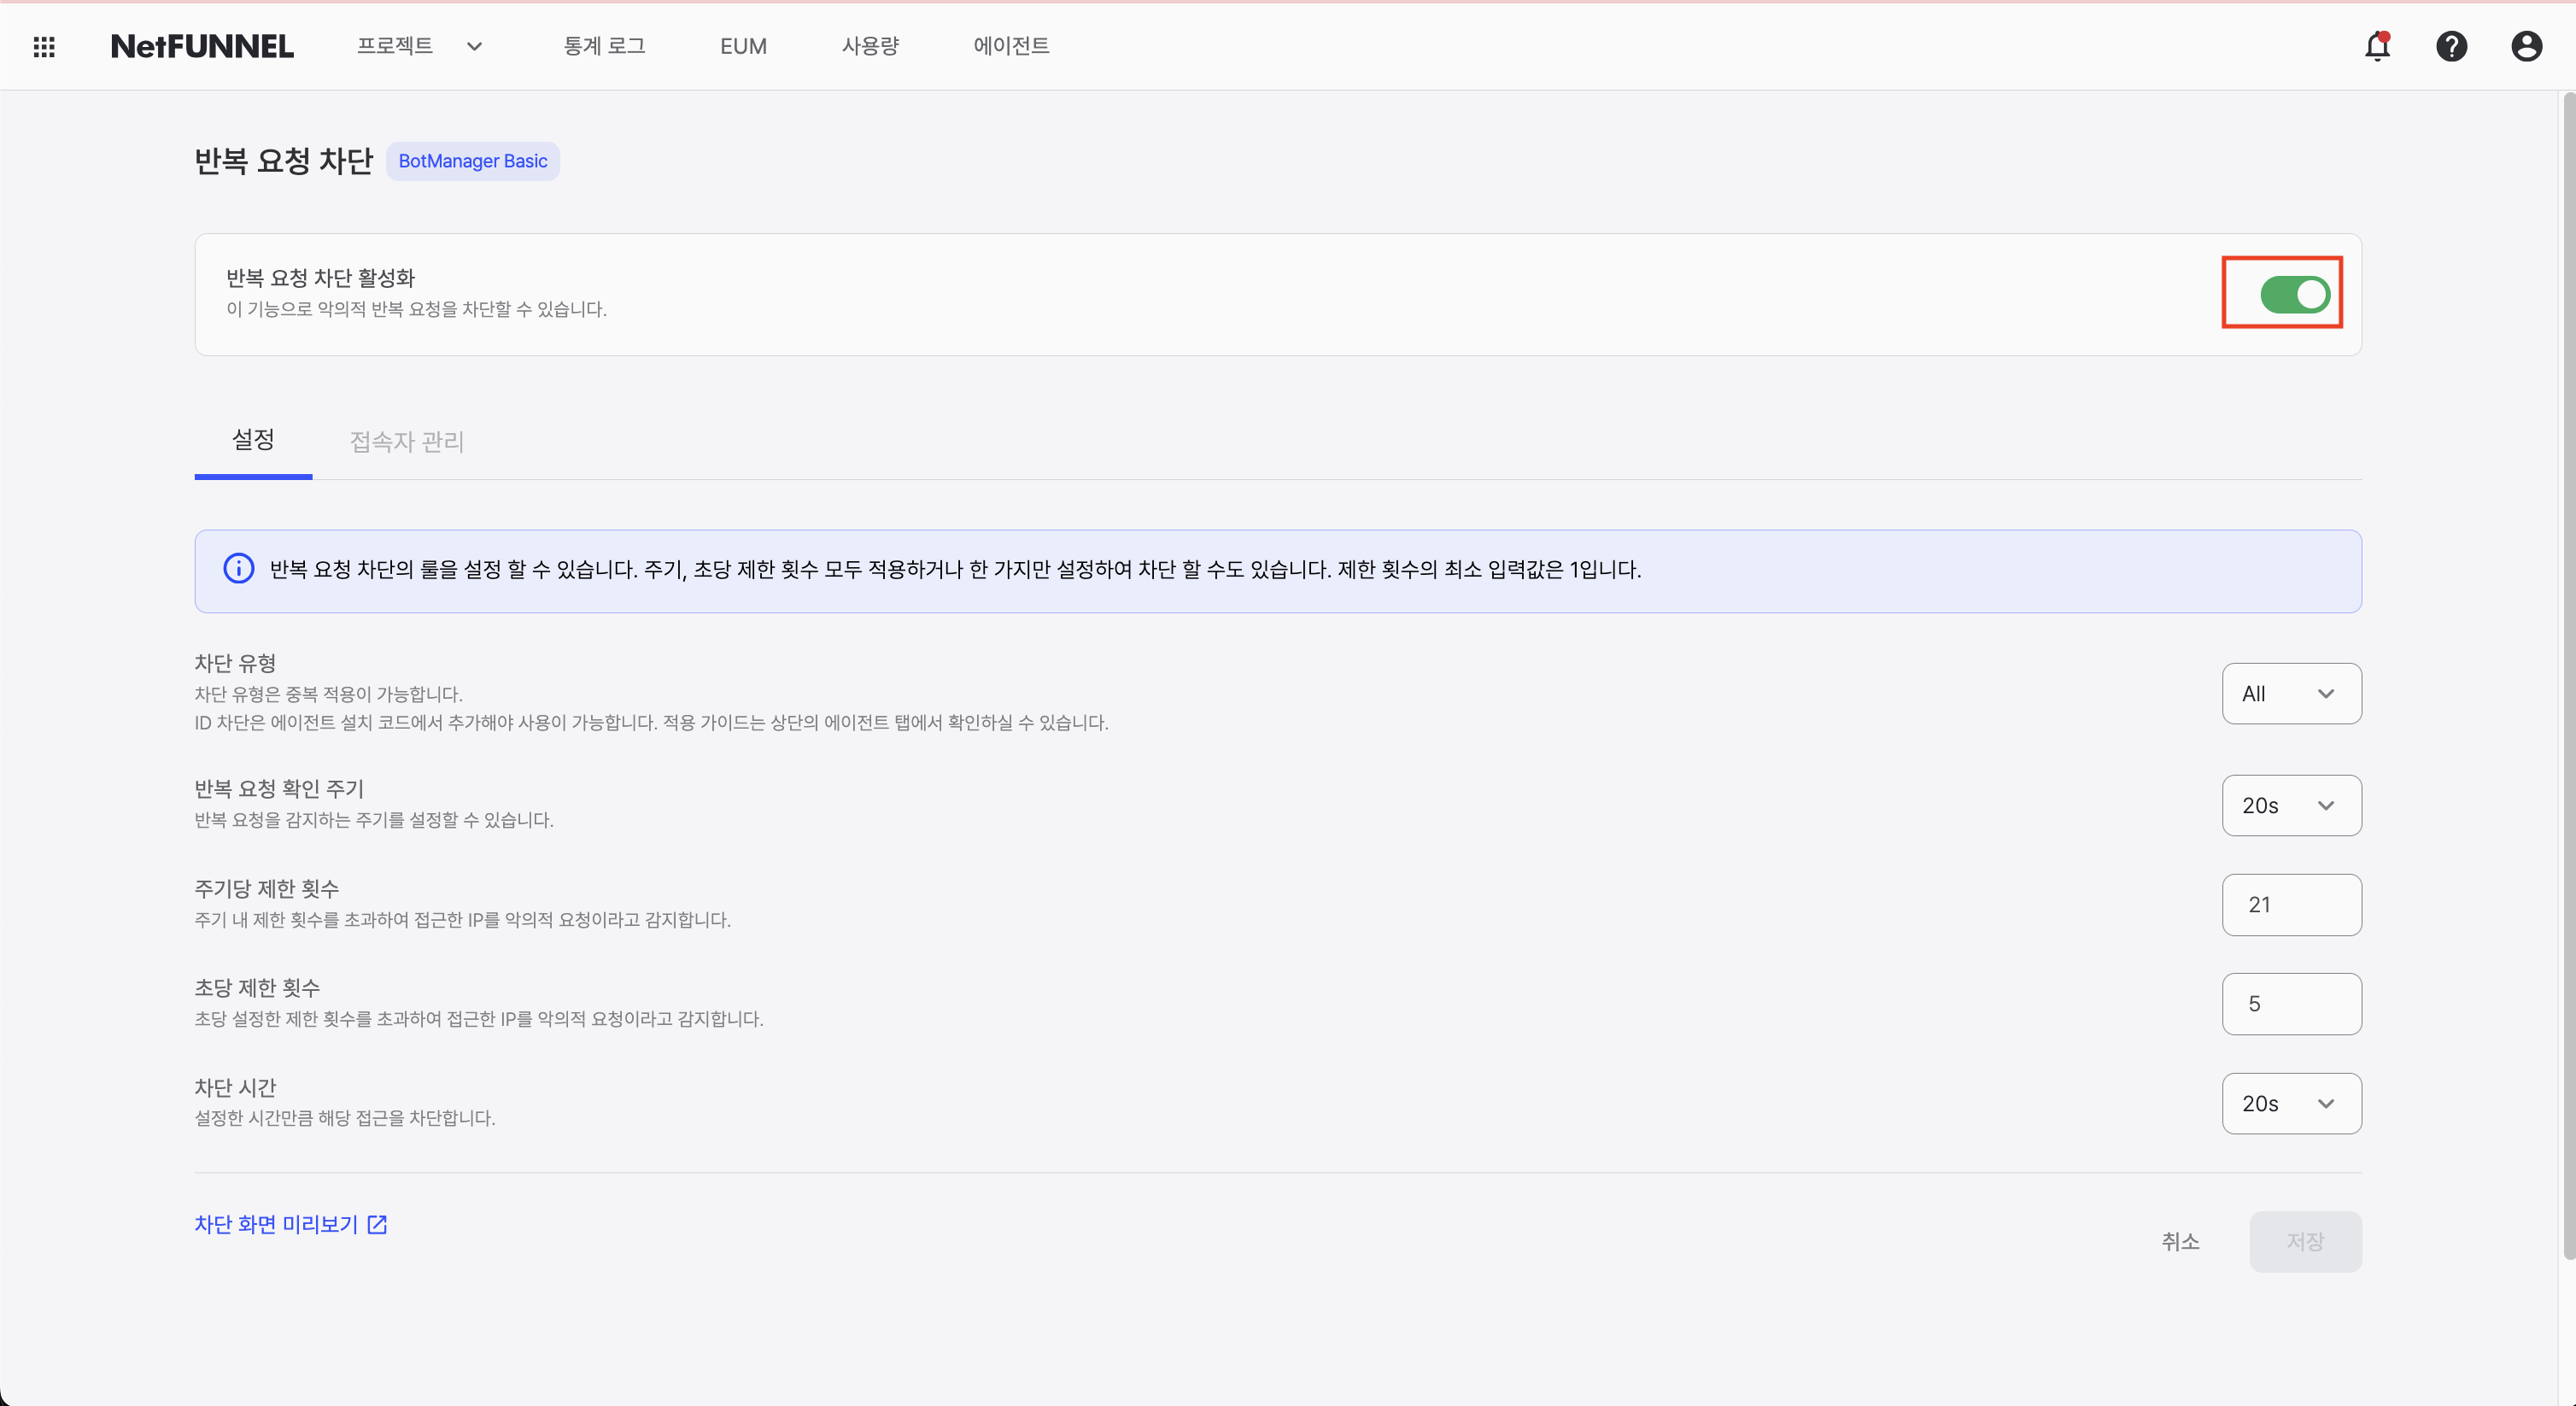Image resolution: width=2576 pixels, height=1406 pixels.
Task: Click the 취소 button
Action: coord(2181,1241)
